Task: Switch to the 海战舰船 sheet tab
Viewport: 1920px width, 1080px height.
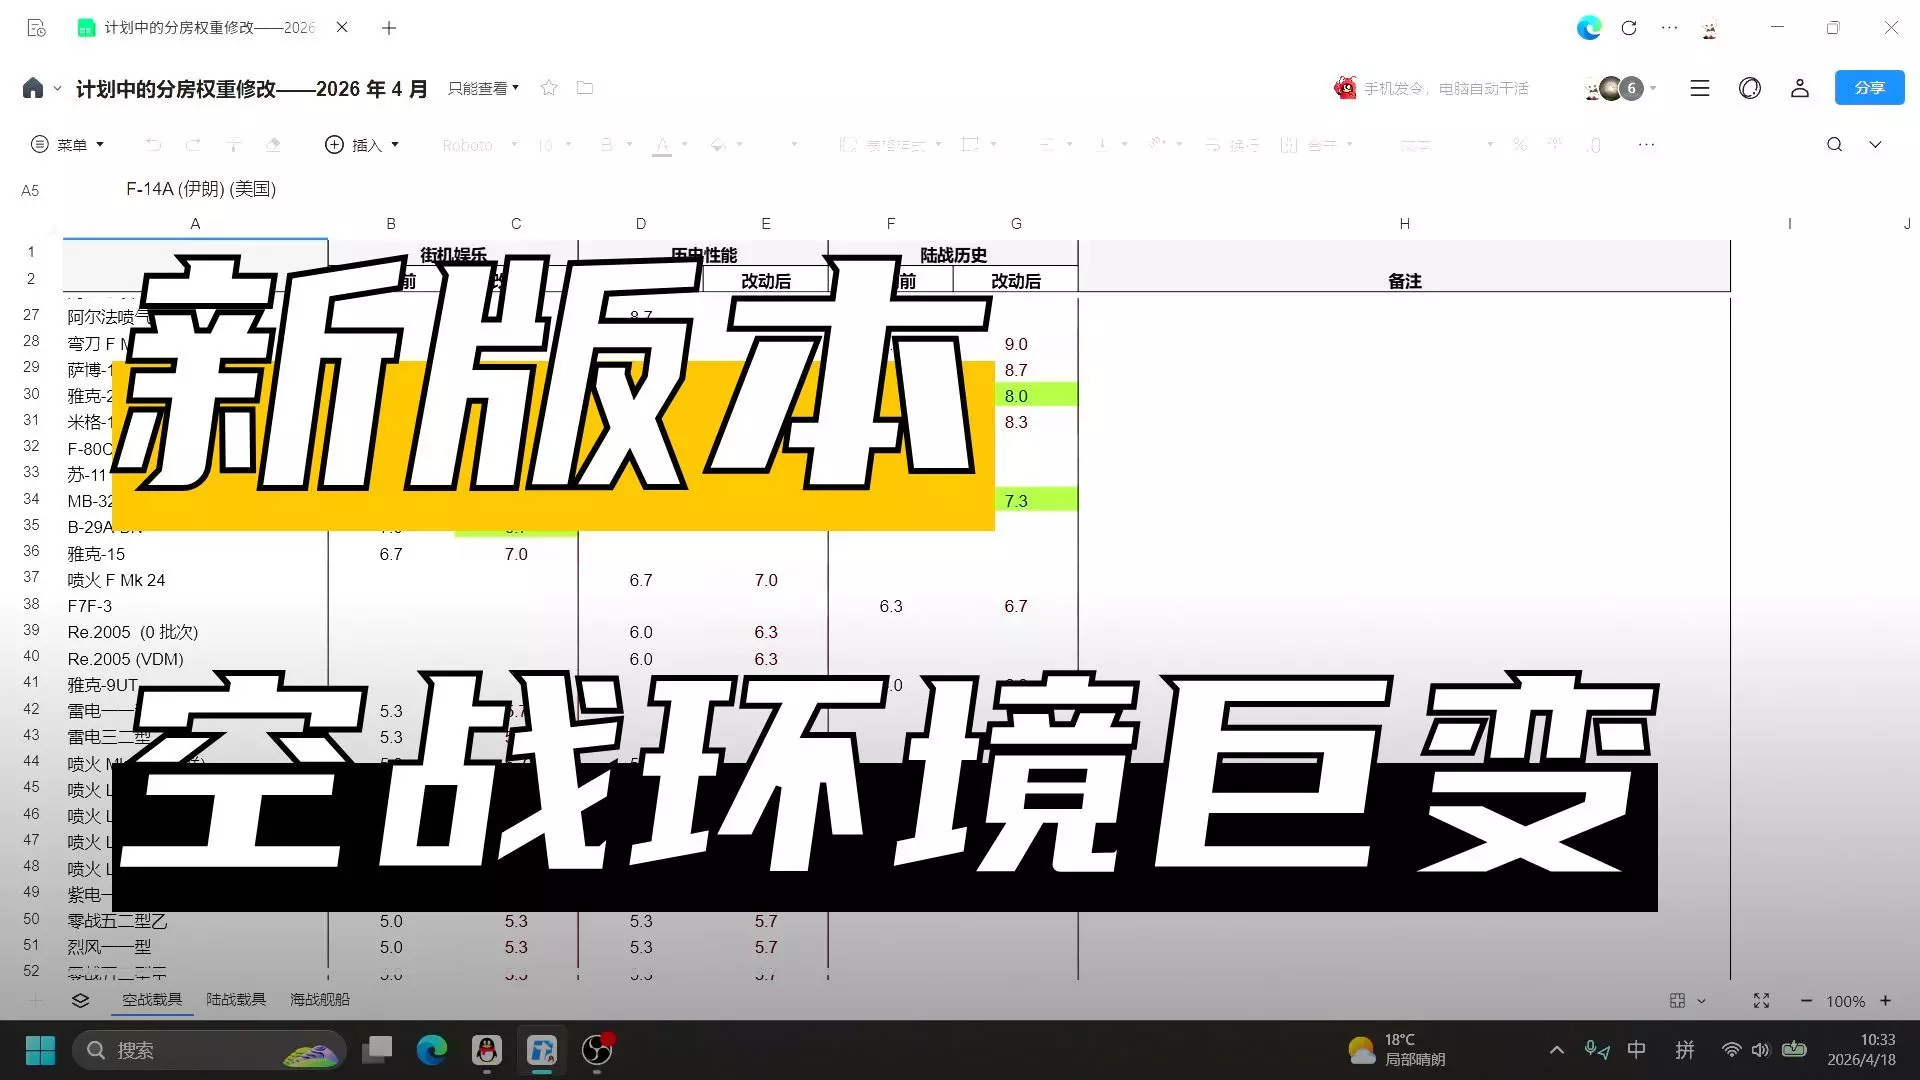Action: 320,999
